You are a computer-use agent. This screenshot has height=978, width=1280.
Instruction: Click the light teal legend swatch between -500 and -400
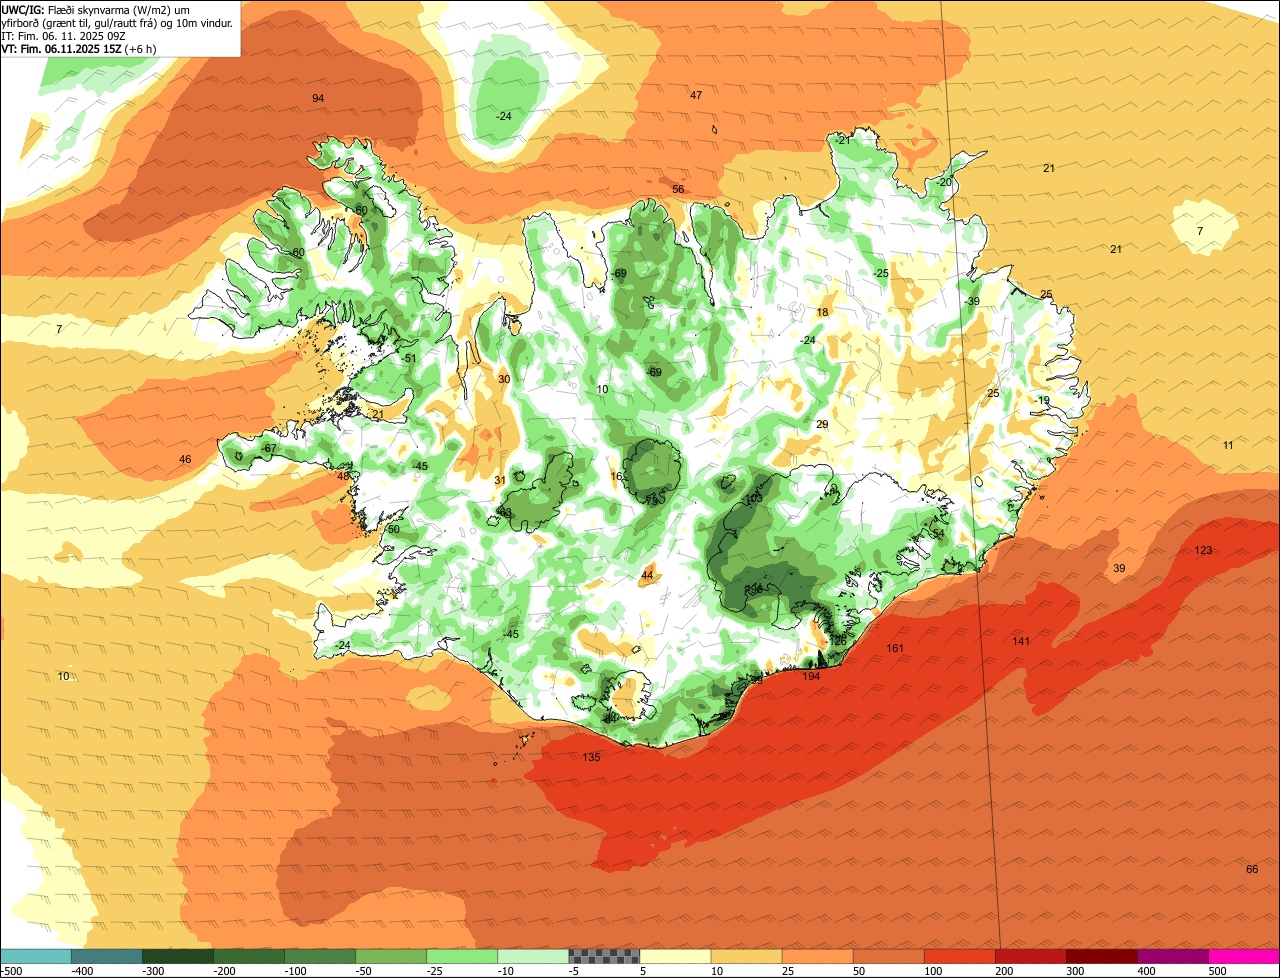[x=35, y=956]
